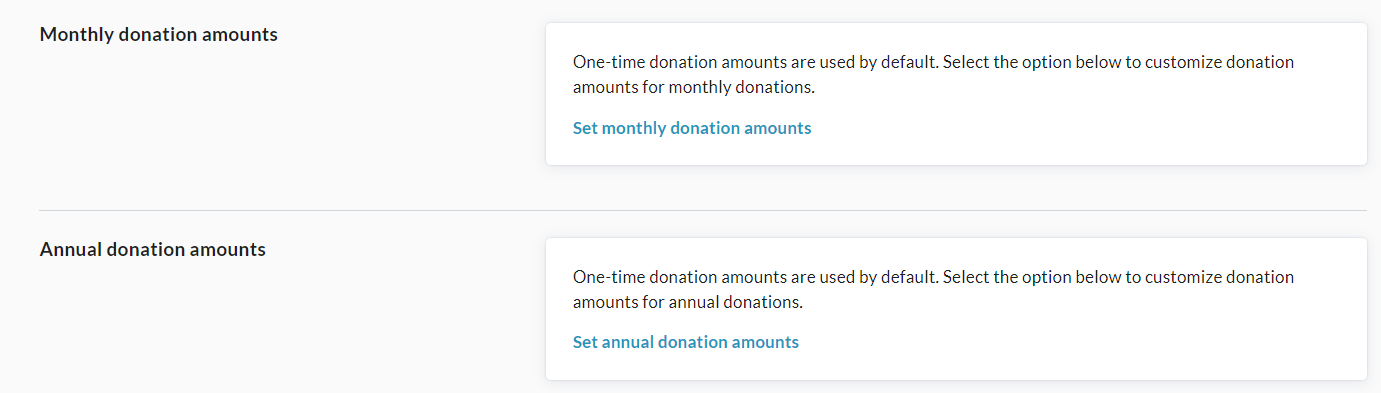Click the monthly card's first description line
This screenshot has height=393, width=1381.
point(933,62)
